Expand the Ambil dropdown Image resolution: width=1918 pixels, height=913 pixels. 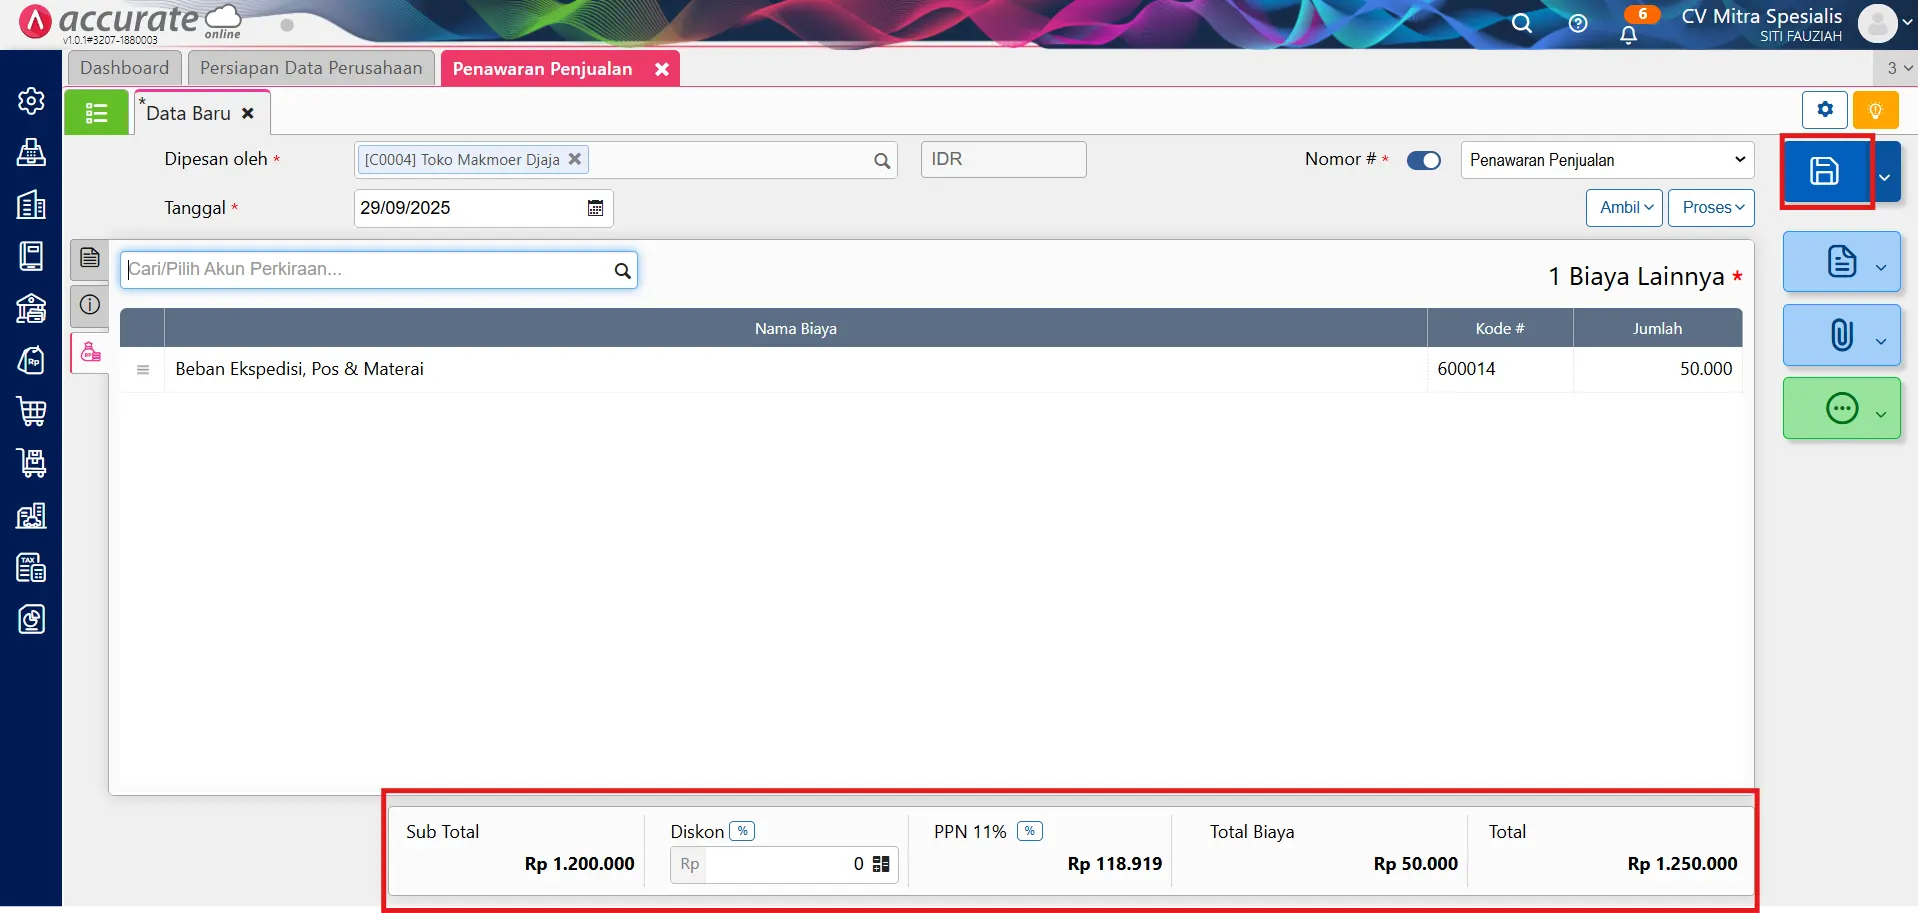(x=1624, y=208)
